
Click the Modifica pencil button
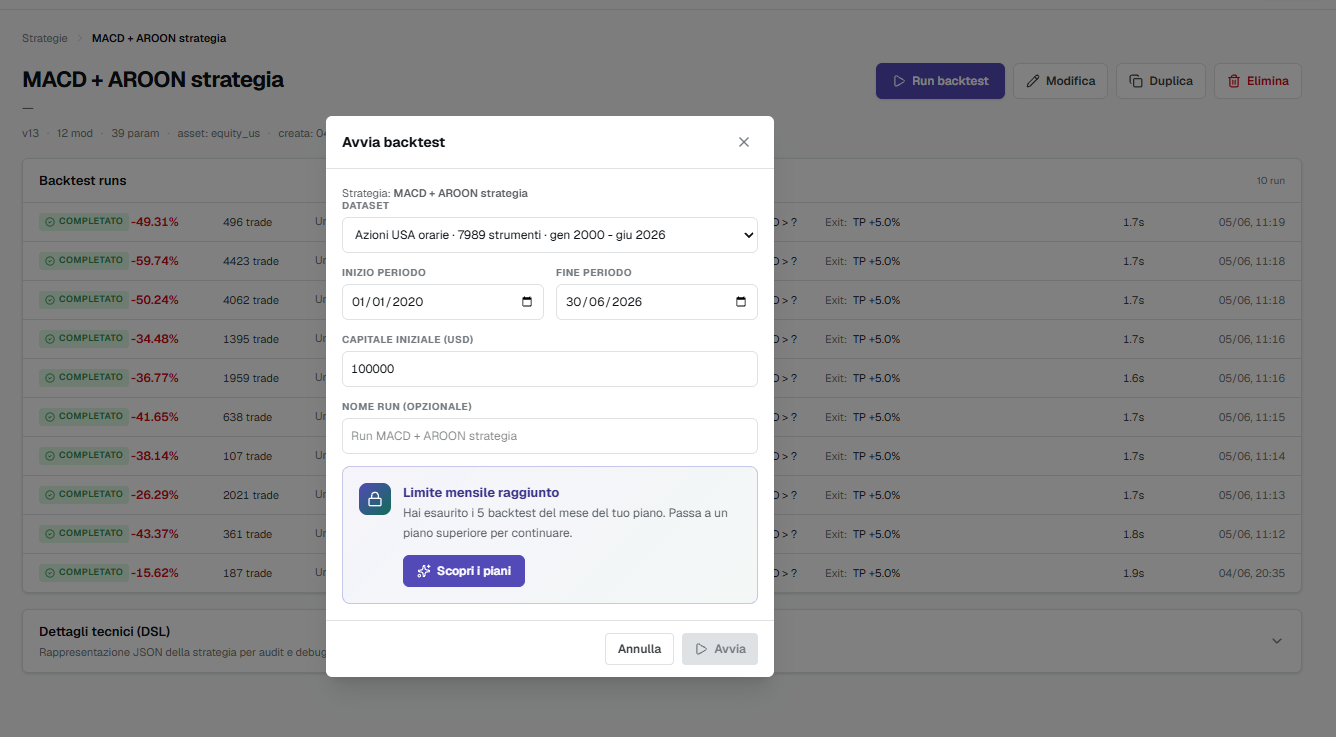click(1060, 81)
